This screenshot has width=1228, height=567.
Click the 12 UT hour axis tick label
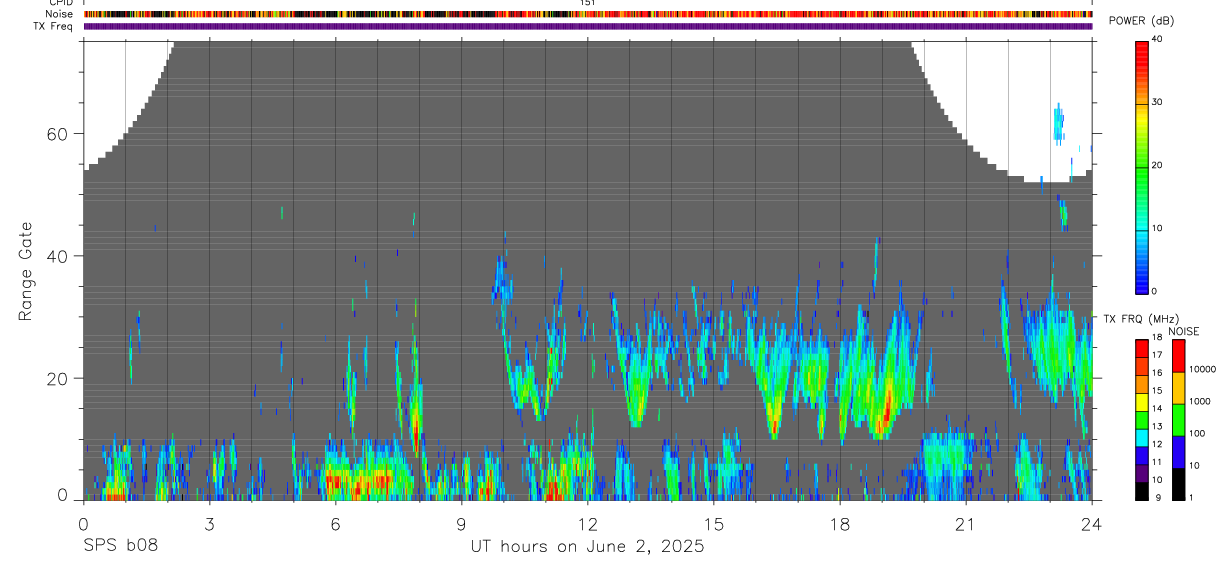tap(588, 524)
